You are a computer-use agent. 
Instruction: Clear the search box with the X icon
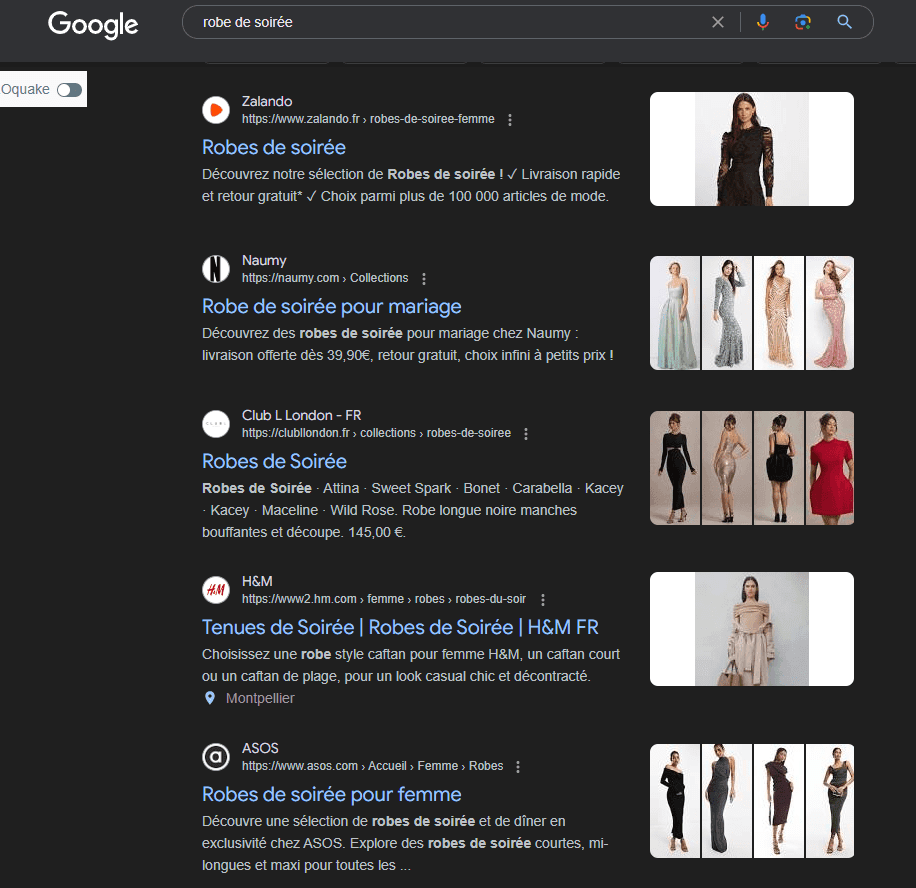(718, 22)
